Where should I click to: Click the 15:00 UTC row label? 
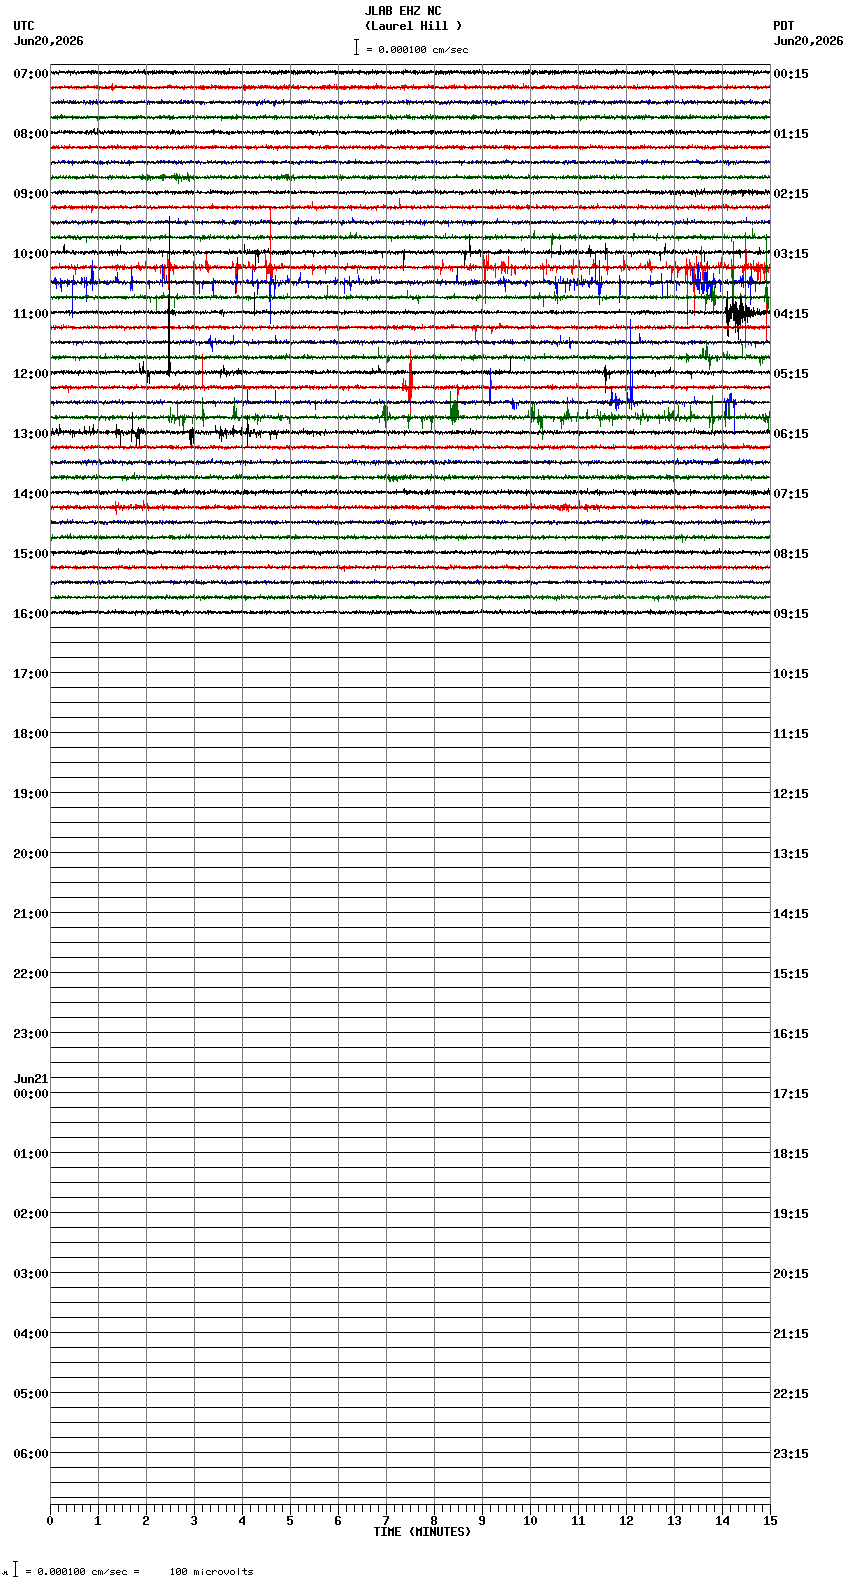31,554
